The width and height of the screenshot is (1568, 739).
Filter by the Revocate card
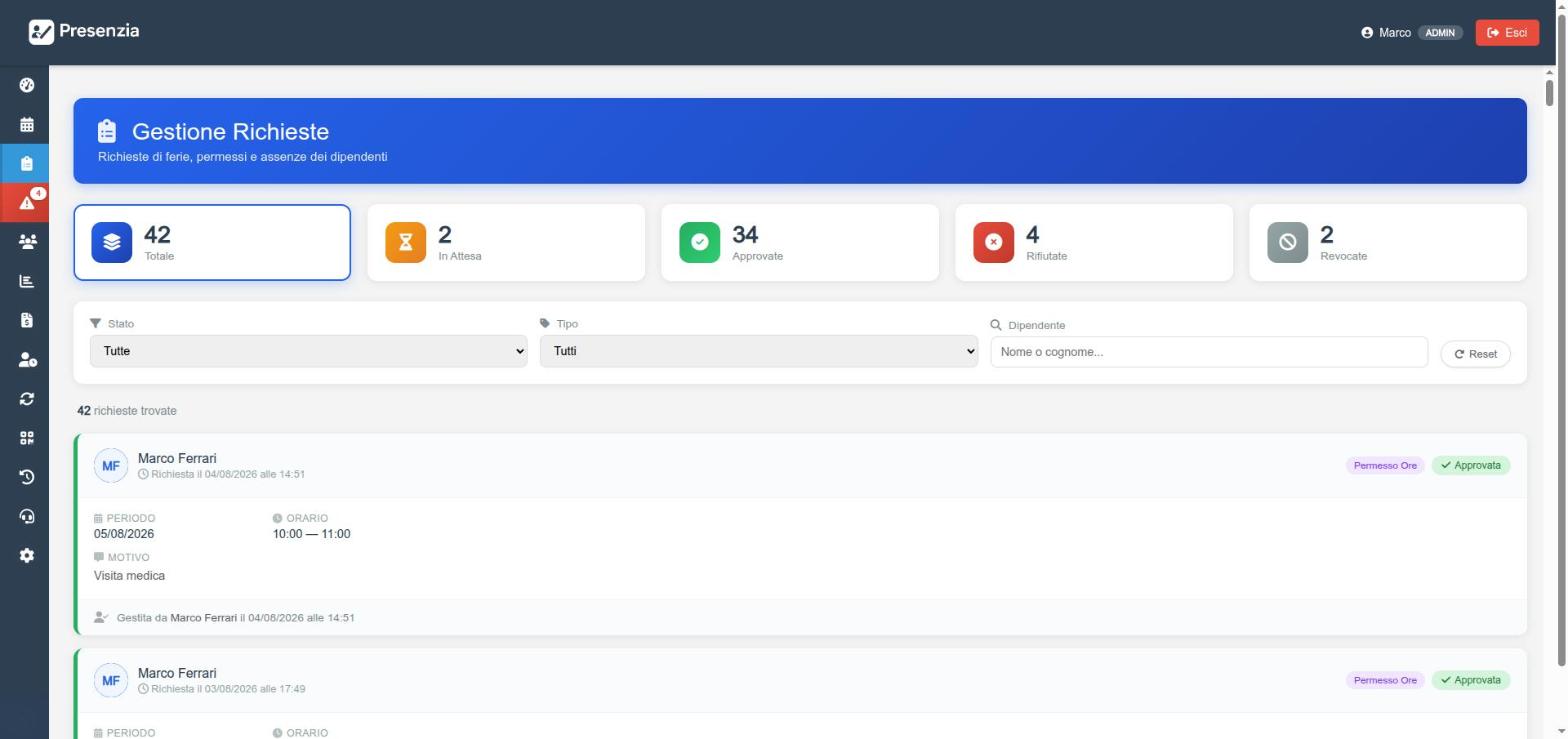pos(1388,242)
